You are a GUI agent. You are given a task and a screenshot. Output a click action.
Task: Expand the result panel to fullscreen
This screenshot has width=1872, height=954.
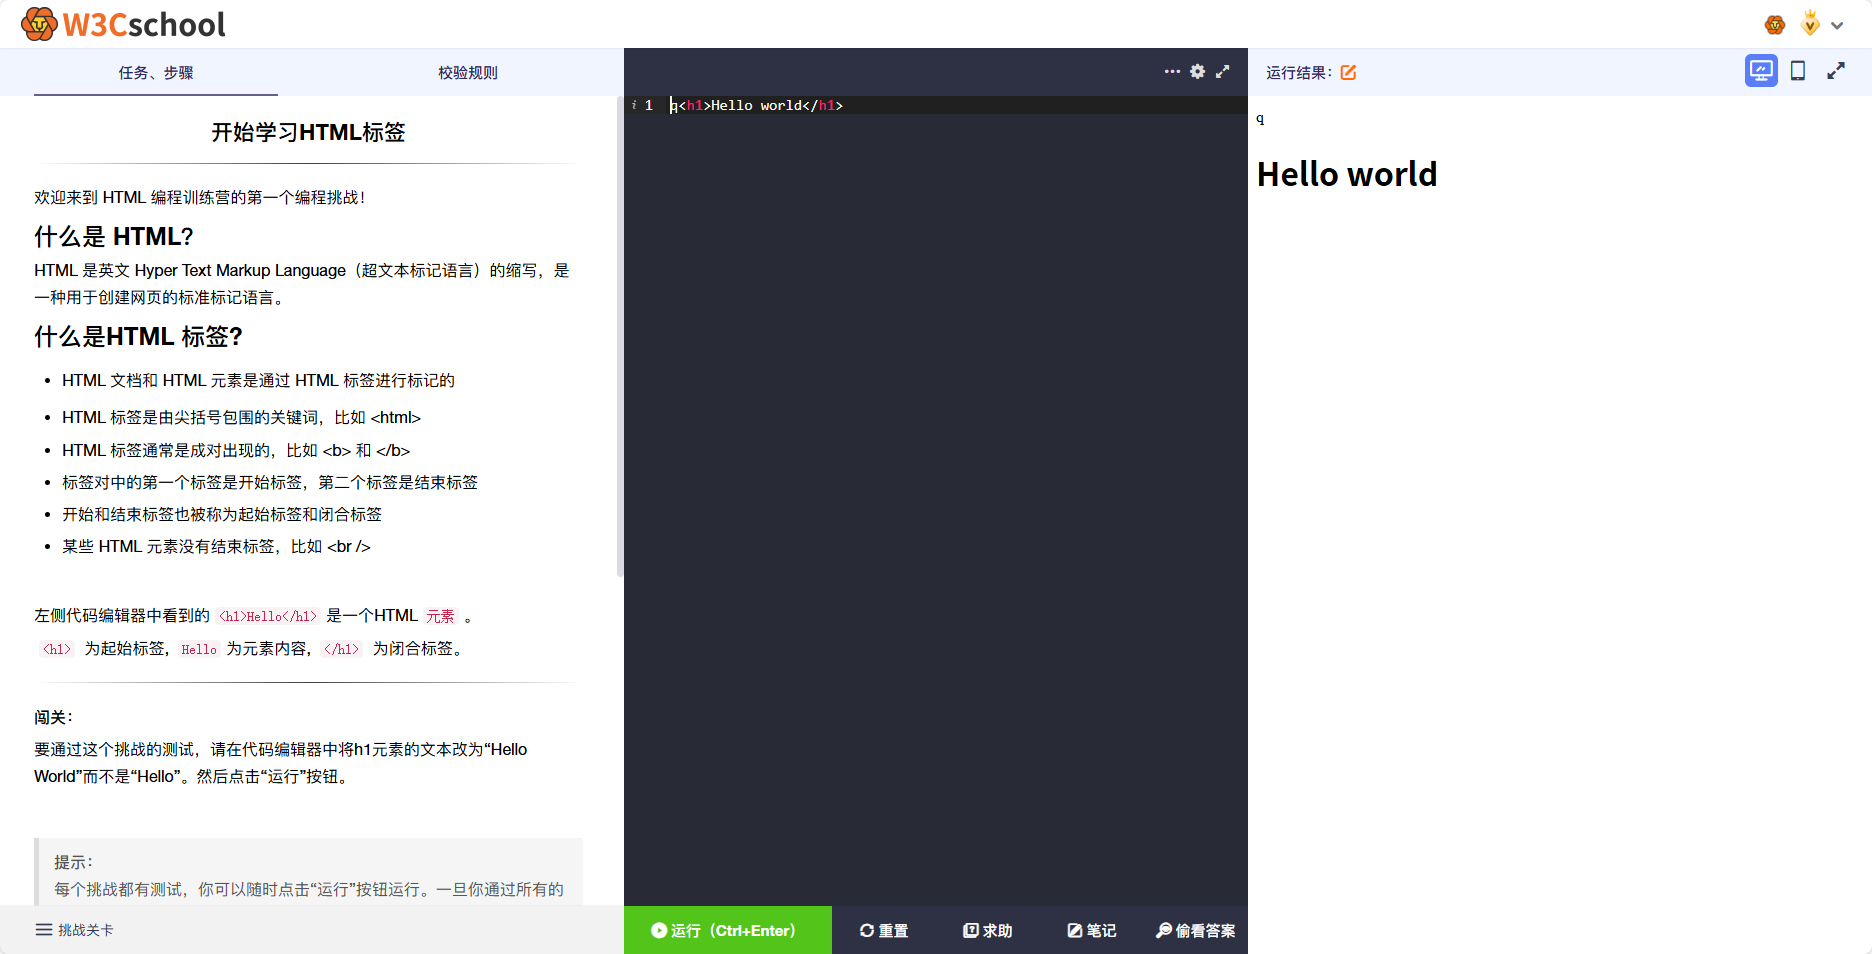tap(1836, 71)
